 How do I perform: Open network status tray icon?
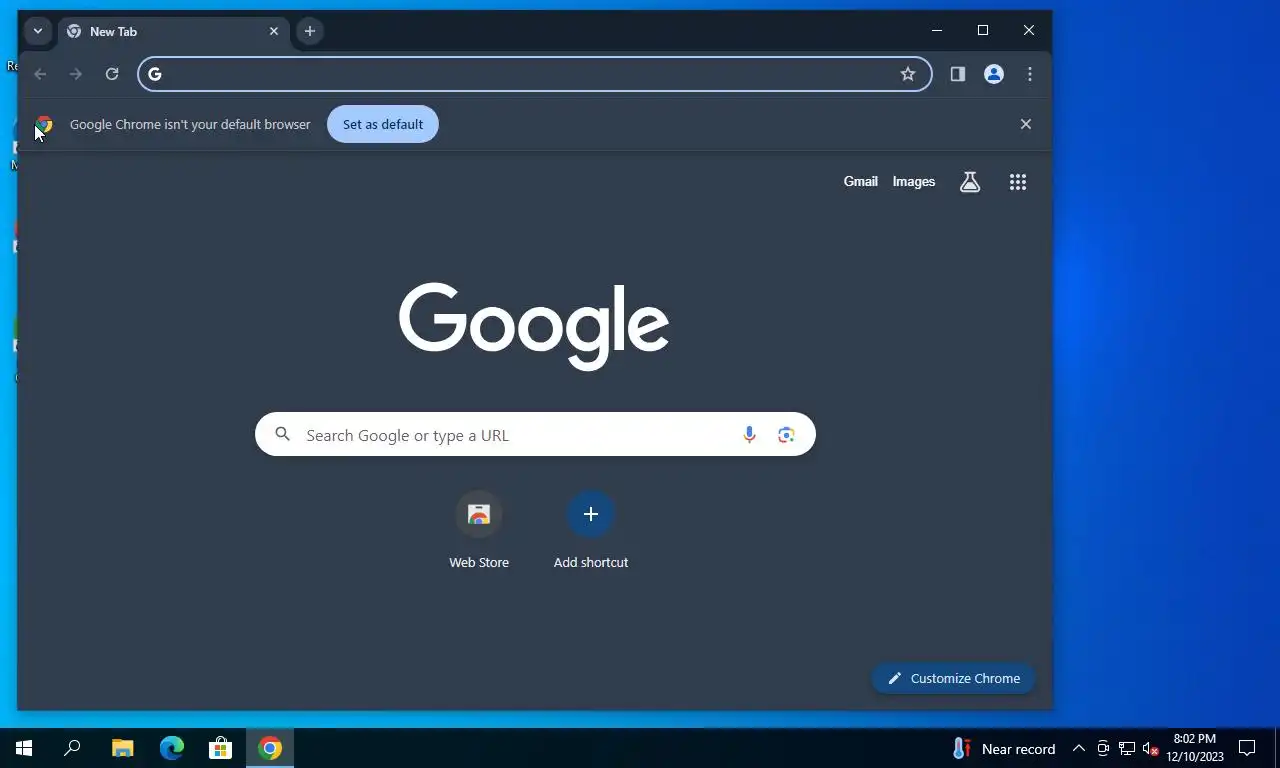click(1127, 748)
